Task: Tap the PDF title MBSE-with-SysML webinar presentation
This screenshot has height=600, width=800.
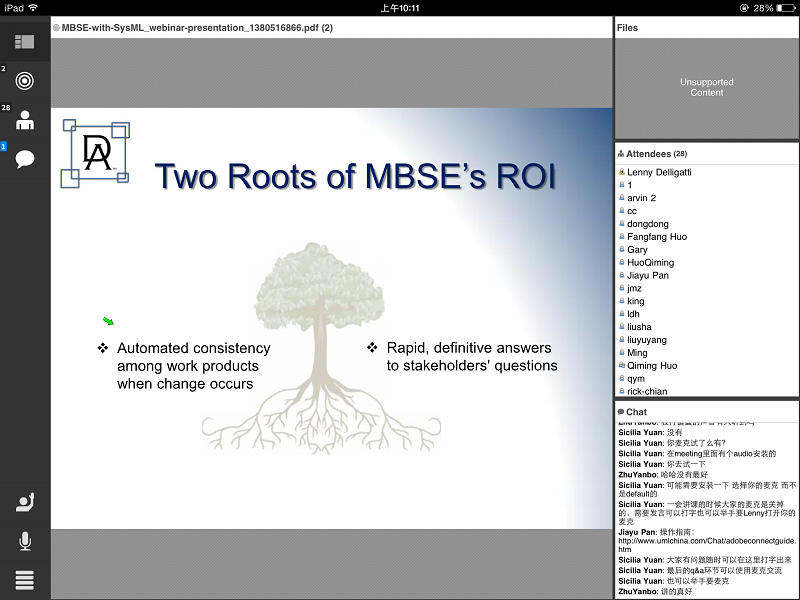Action: (x=197, y=28)
